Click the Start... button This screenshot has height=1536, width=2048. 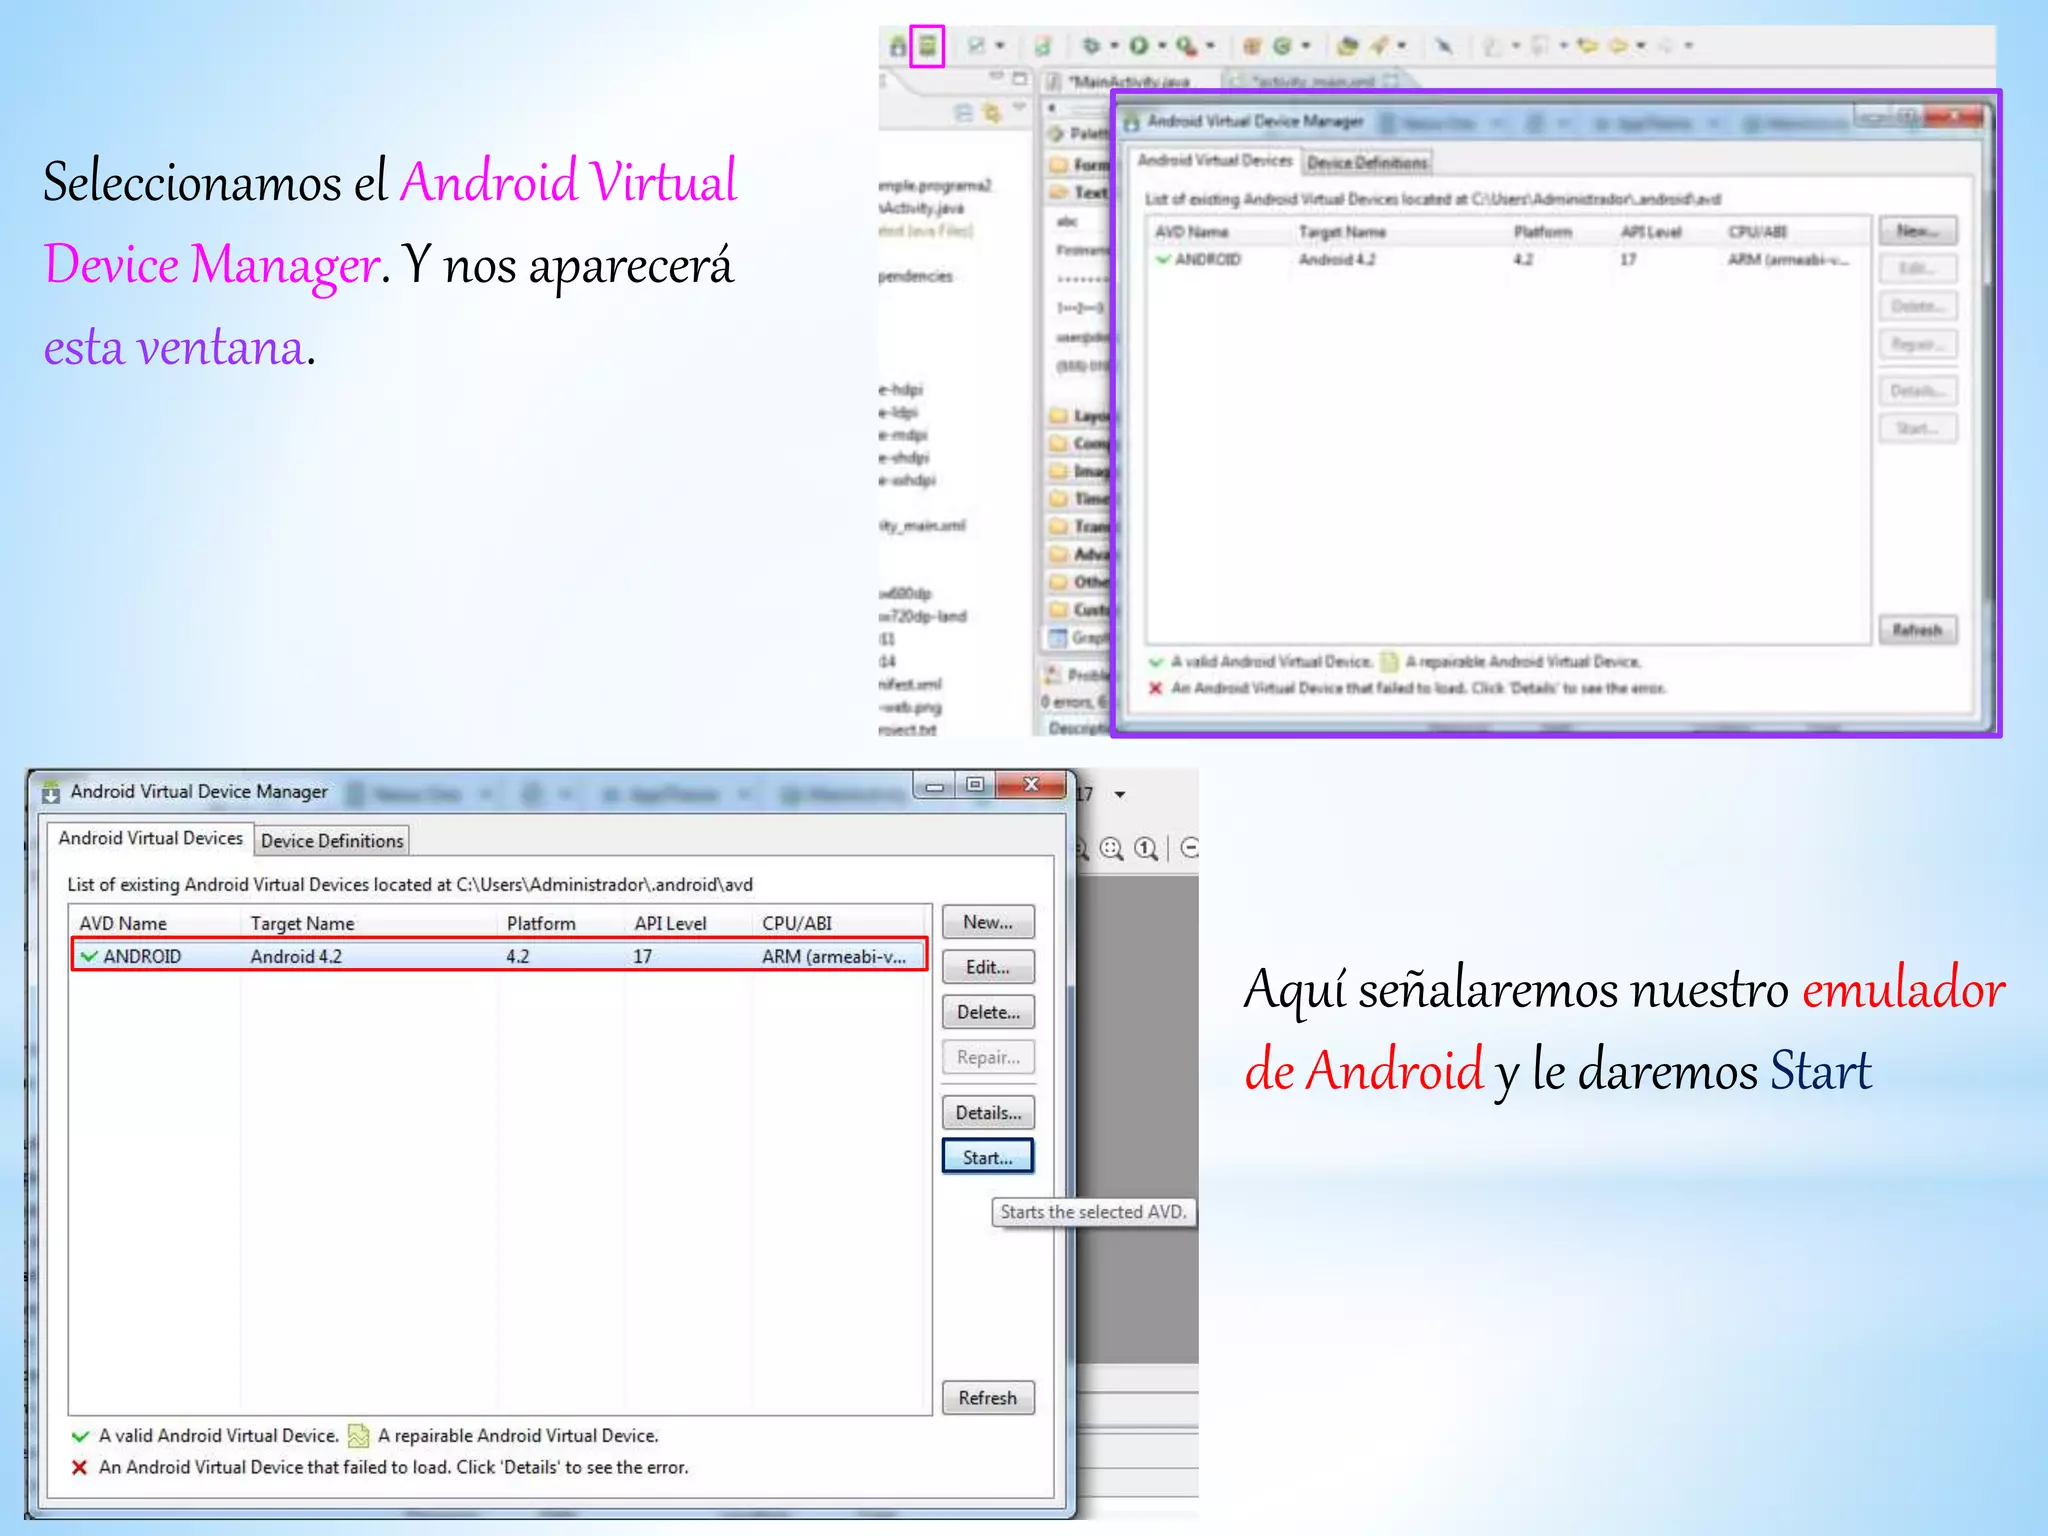(x=988, y=1157)
